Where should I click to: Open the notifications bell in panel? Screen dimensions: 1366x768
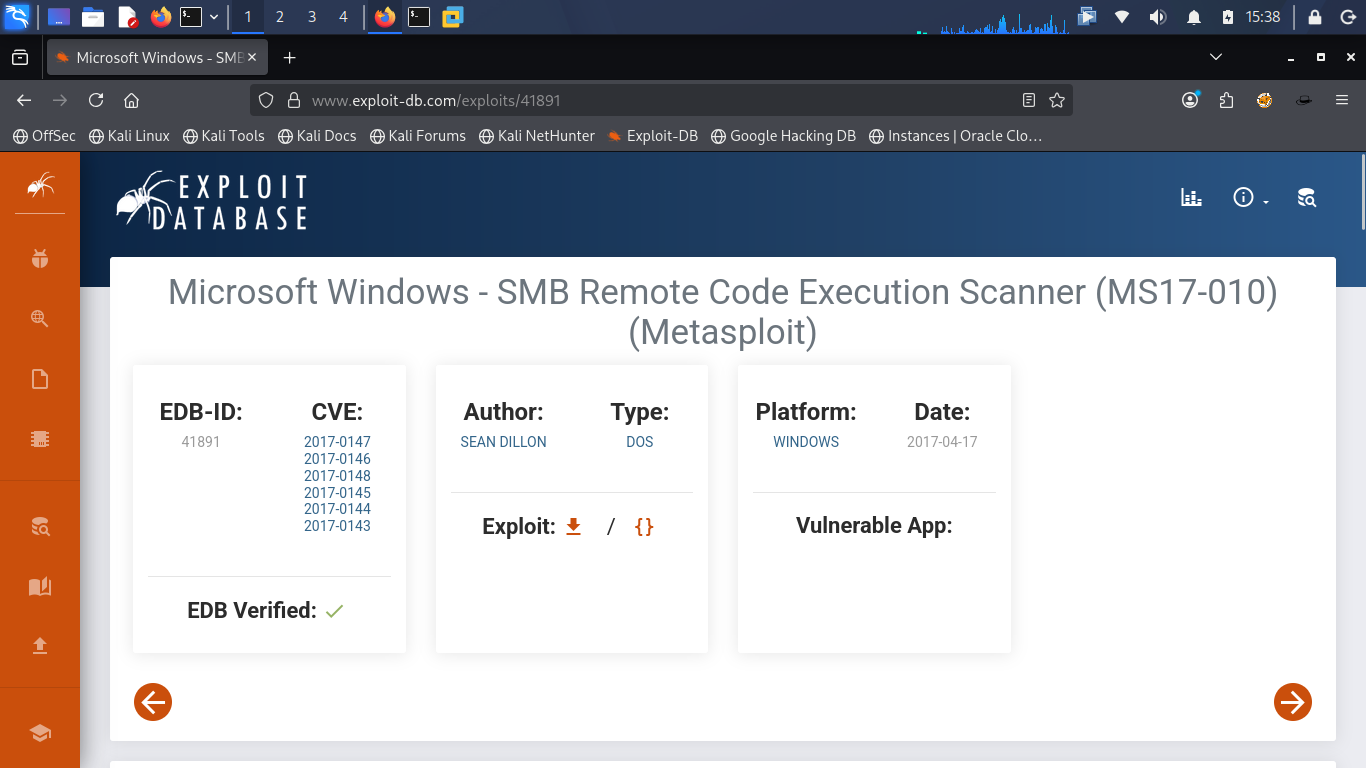[x=1194, y=17]
